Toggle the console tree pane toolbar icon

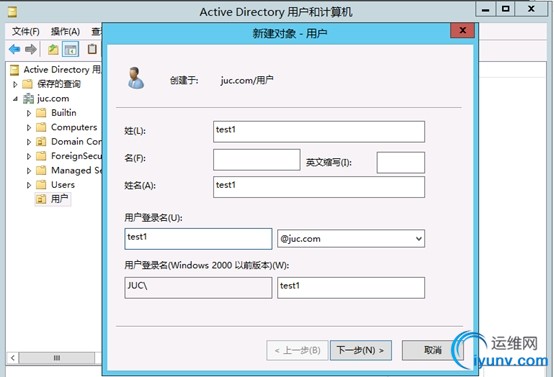(70, 49)
